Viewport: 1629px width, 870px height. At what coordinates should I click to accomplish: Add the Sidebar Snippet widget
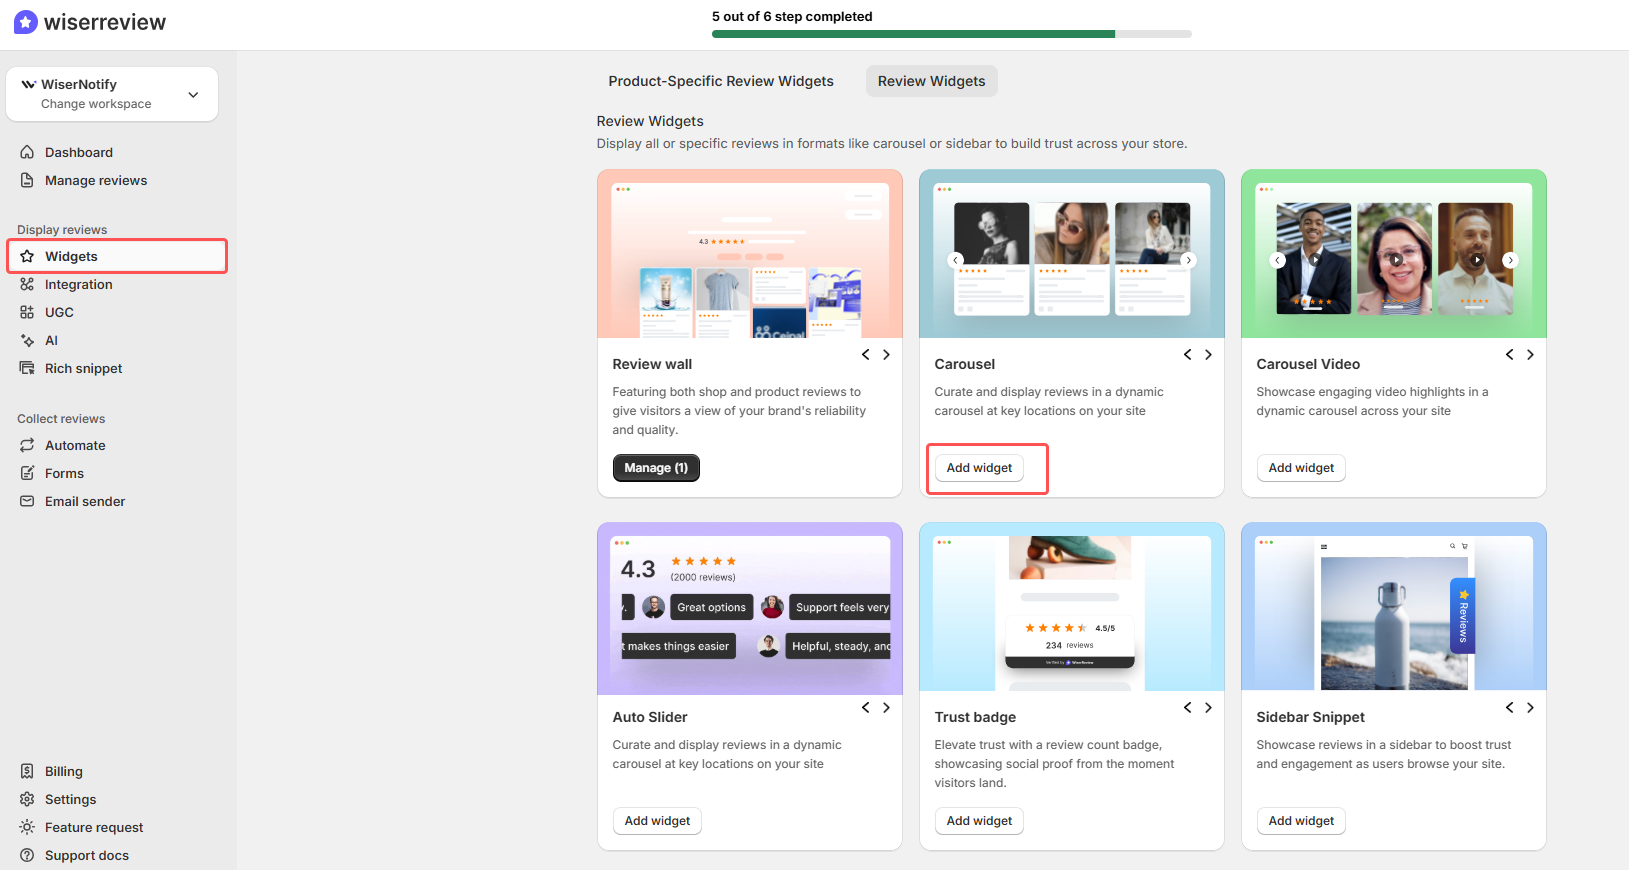(x=1301, y=821)
